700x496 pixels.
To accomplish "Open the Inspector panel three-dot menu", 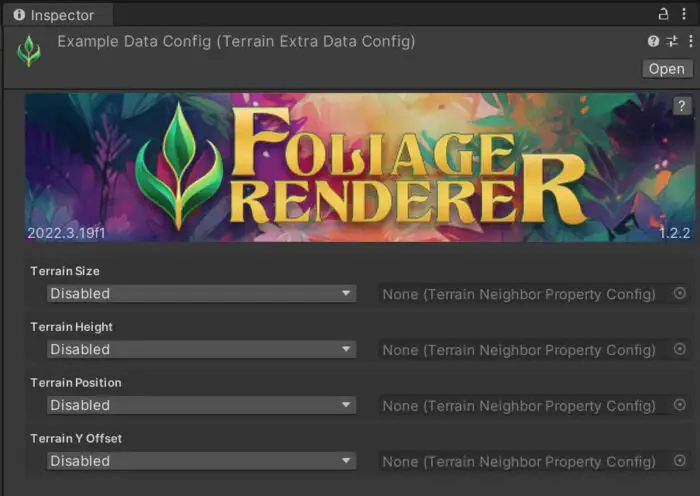I will (x=684, y=15).
